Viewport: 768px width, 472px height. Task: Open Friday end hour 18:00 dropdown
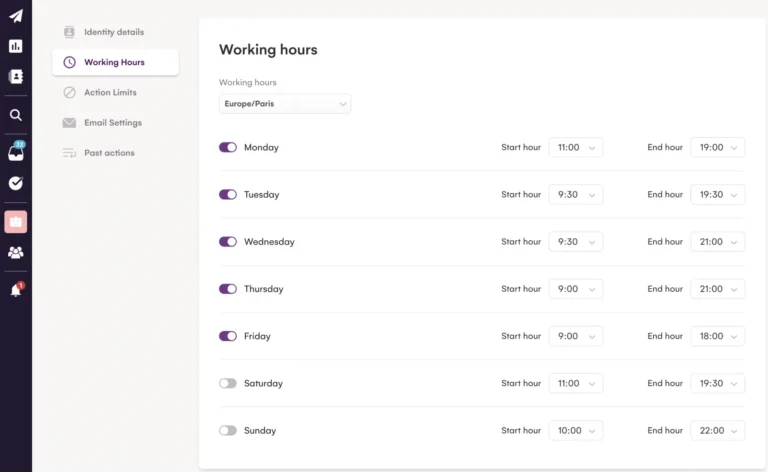(x=718, y=336)
